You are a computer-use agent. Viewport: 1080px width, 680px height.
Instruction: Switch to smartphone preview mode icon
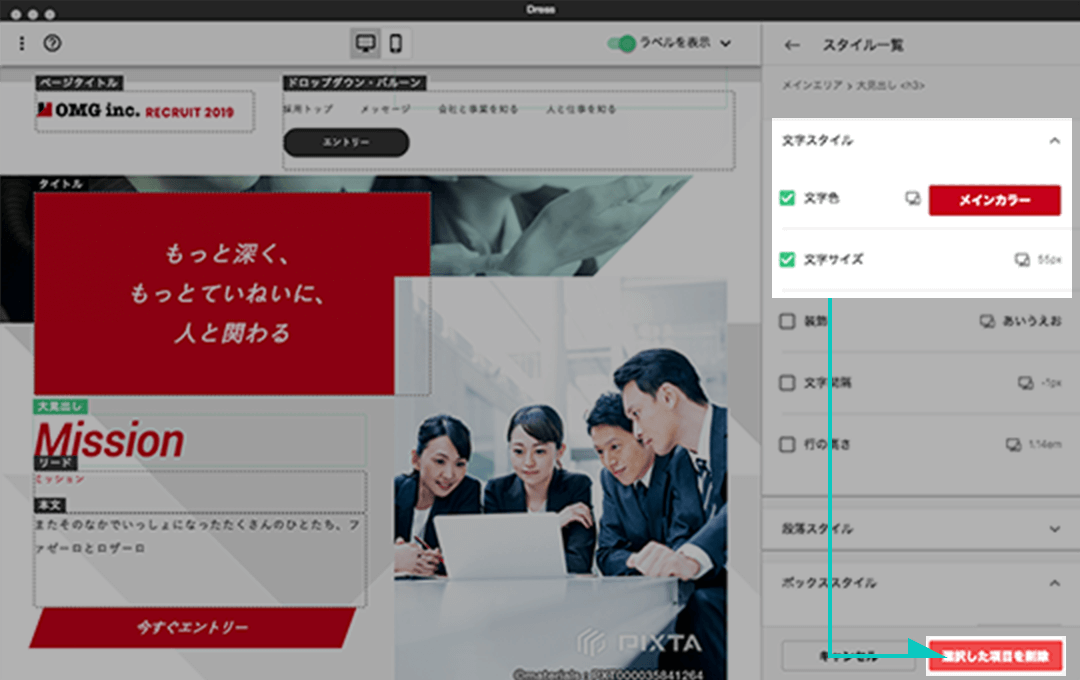[397, 43]
